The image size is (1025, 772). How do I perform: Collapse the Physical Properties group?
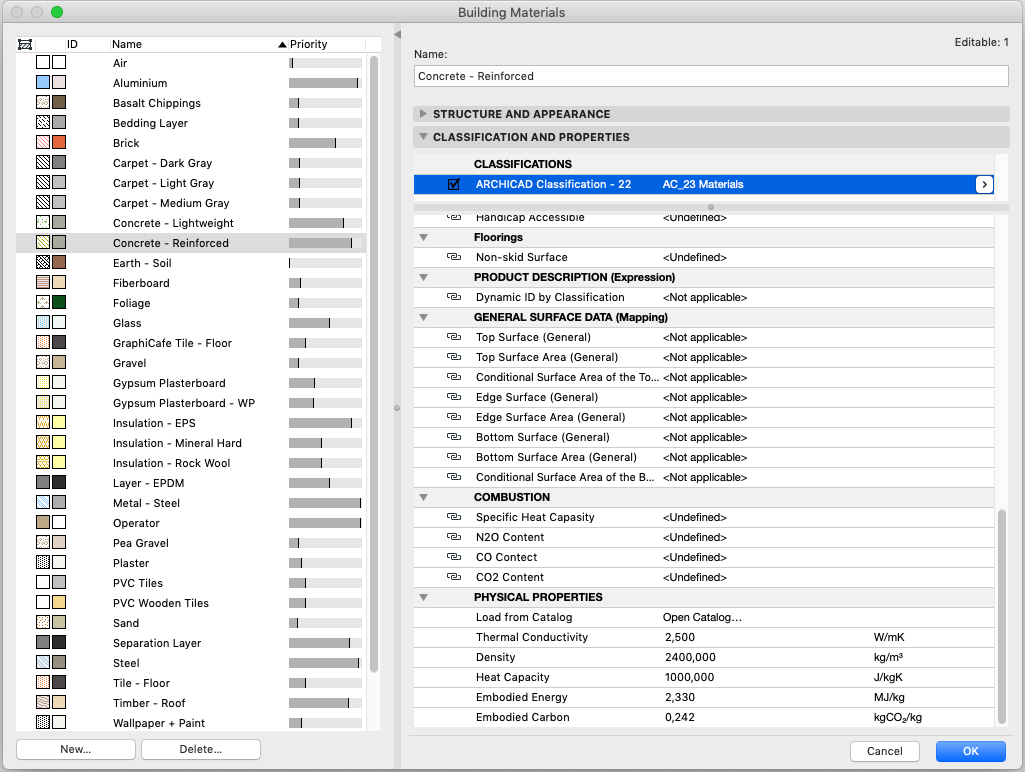pos(424,597)
